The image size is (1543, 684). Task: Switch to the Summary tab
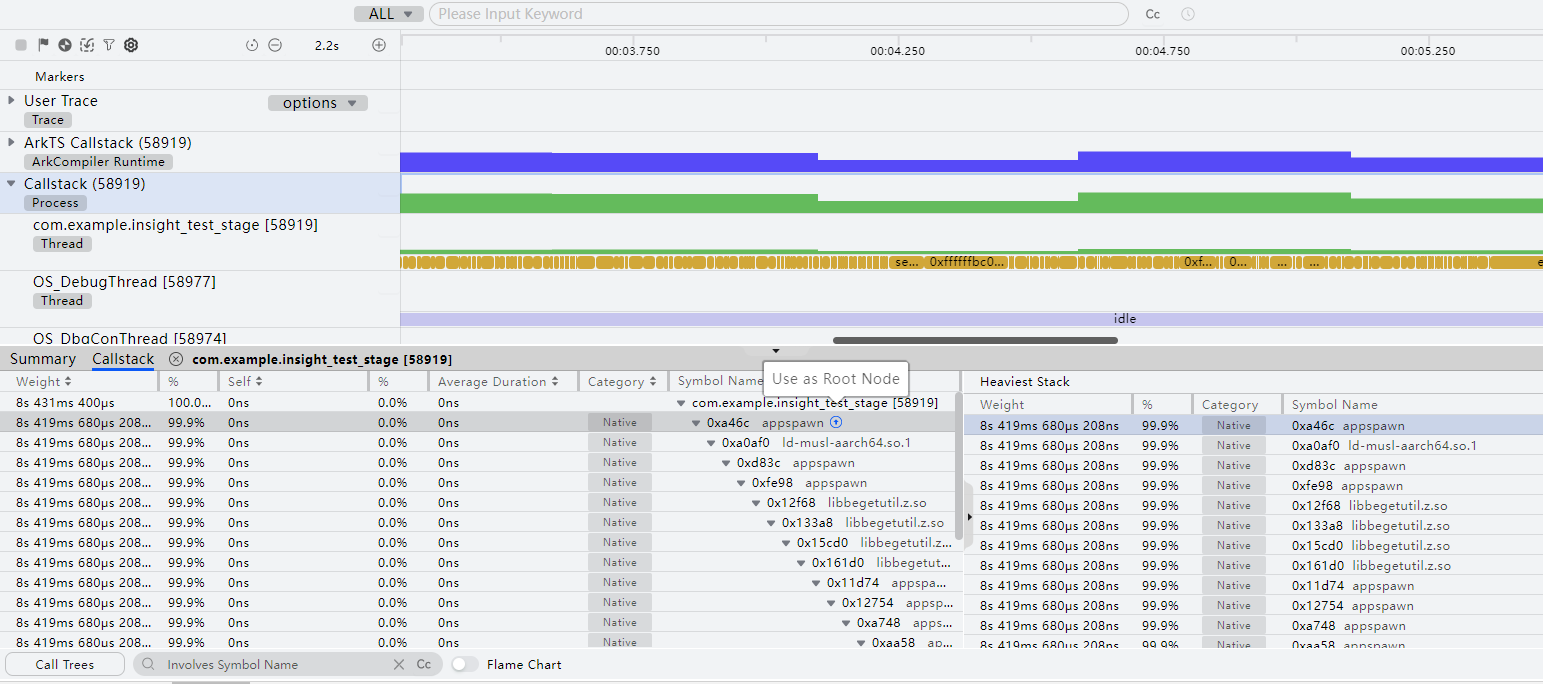tap(43, 359)
